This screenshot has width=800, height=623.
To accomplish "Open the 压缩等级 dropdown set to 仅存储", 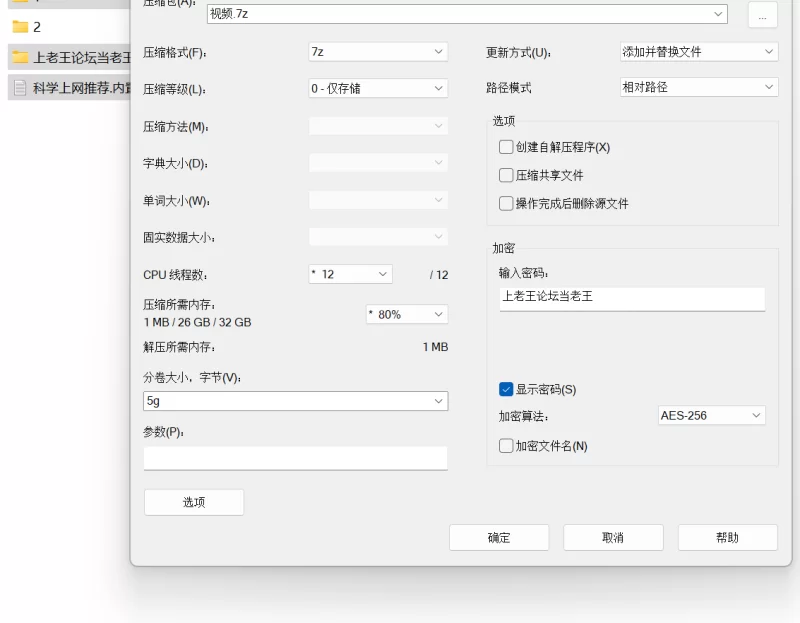I will (x=378, y=88).
